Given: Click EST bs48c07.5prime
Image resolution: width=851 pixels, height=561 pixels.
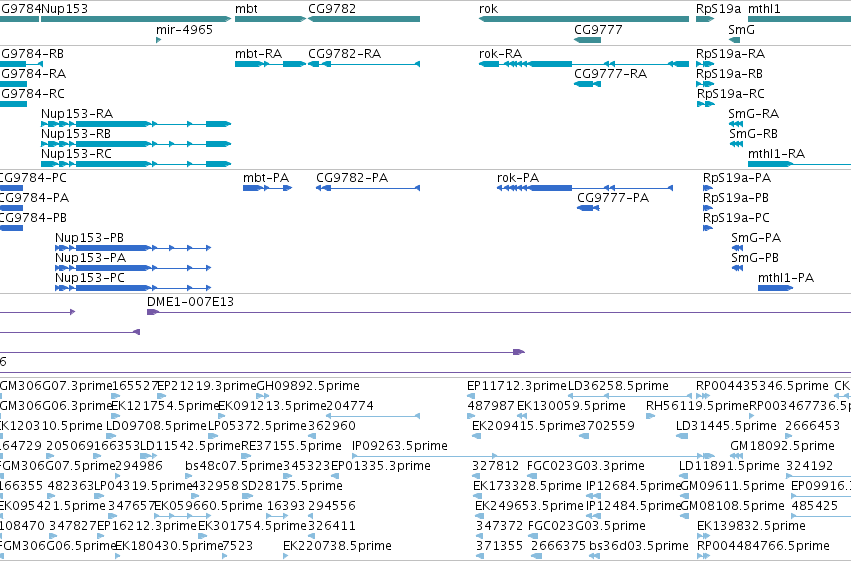Looking at the screenshot, I should point(189,476).
